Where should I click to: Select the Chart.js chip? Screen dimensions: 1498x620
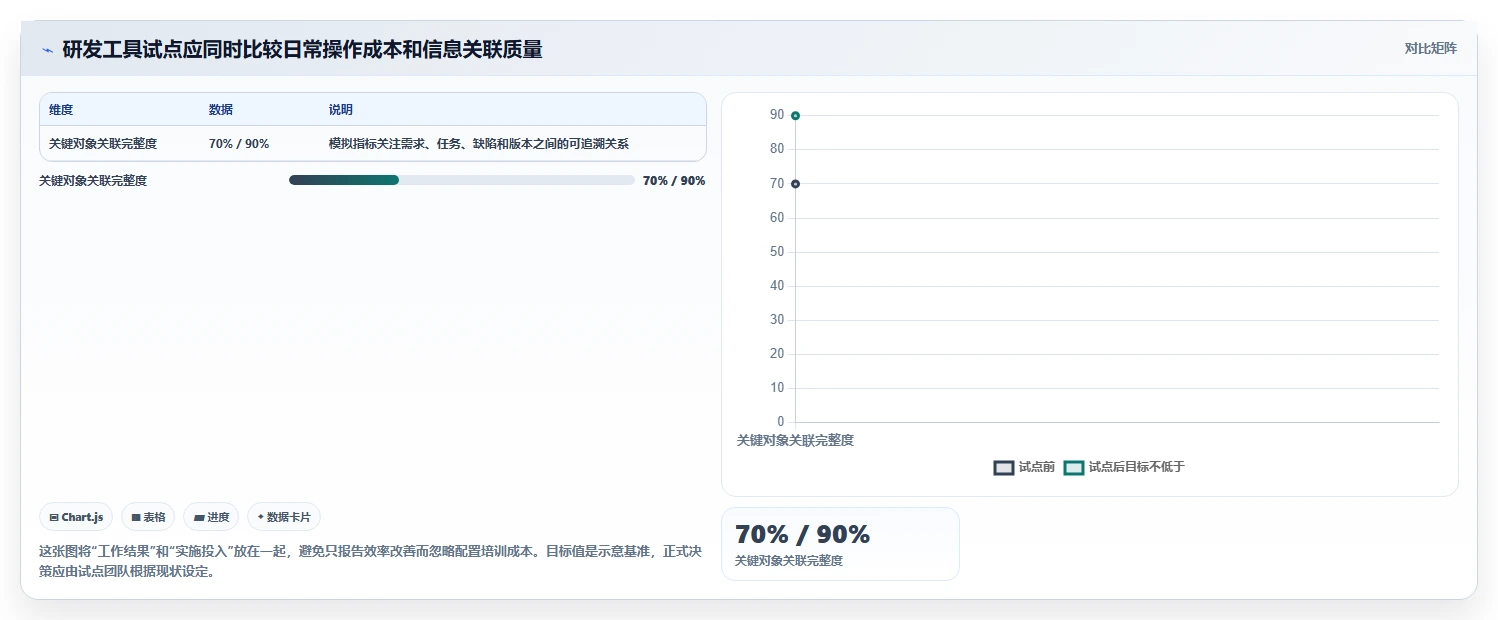click(x=76, y=517)
